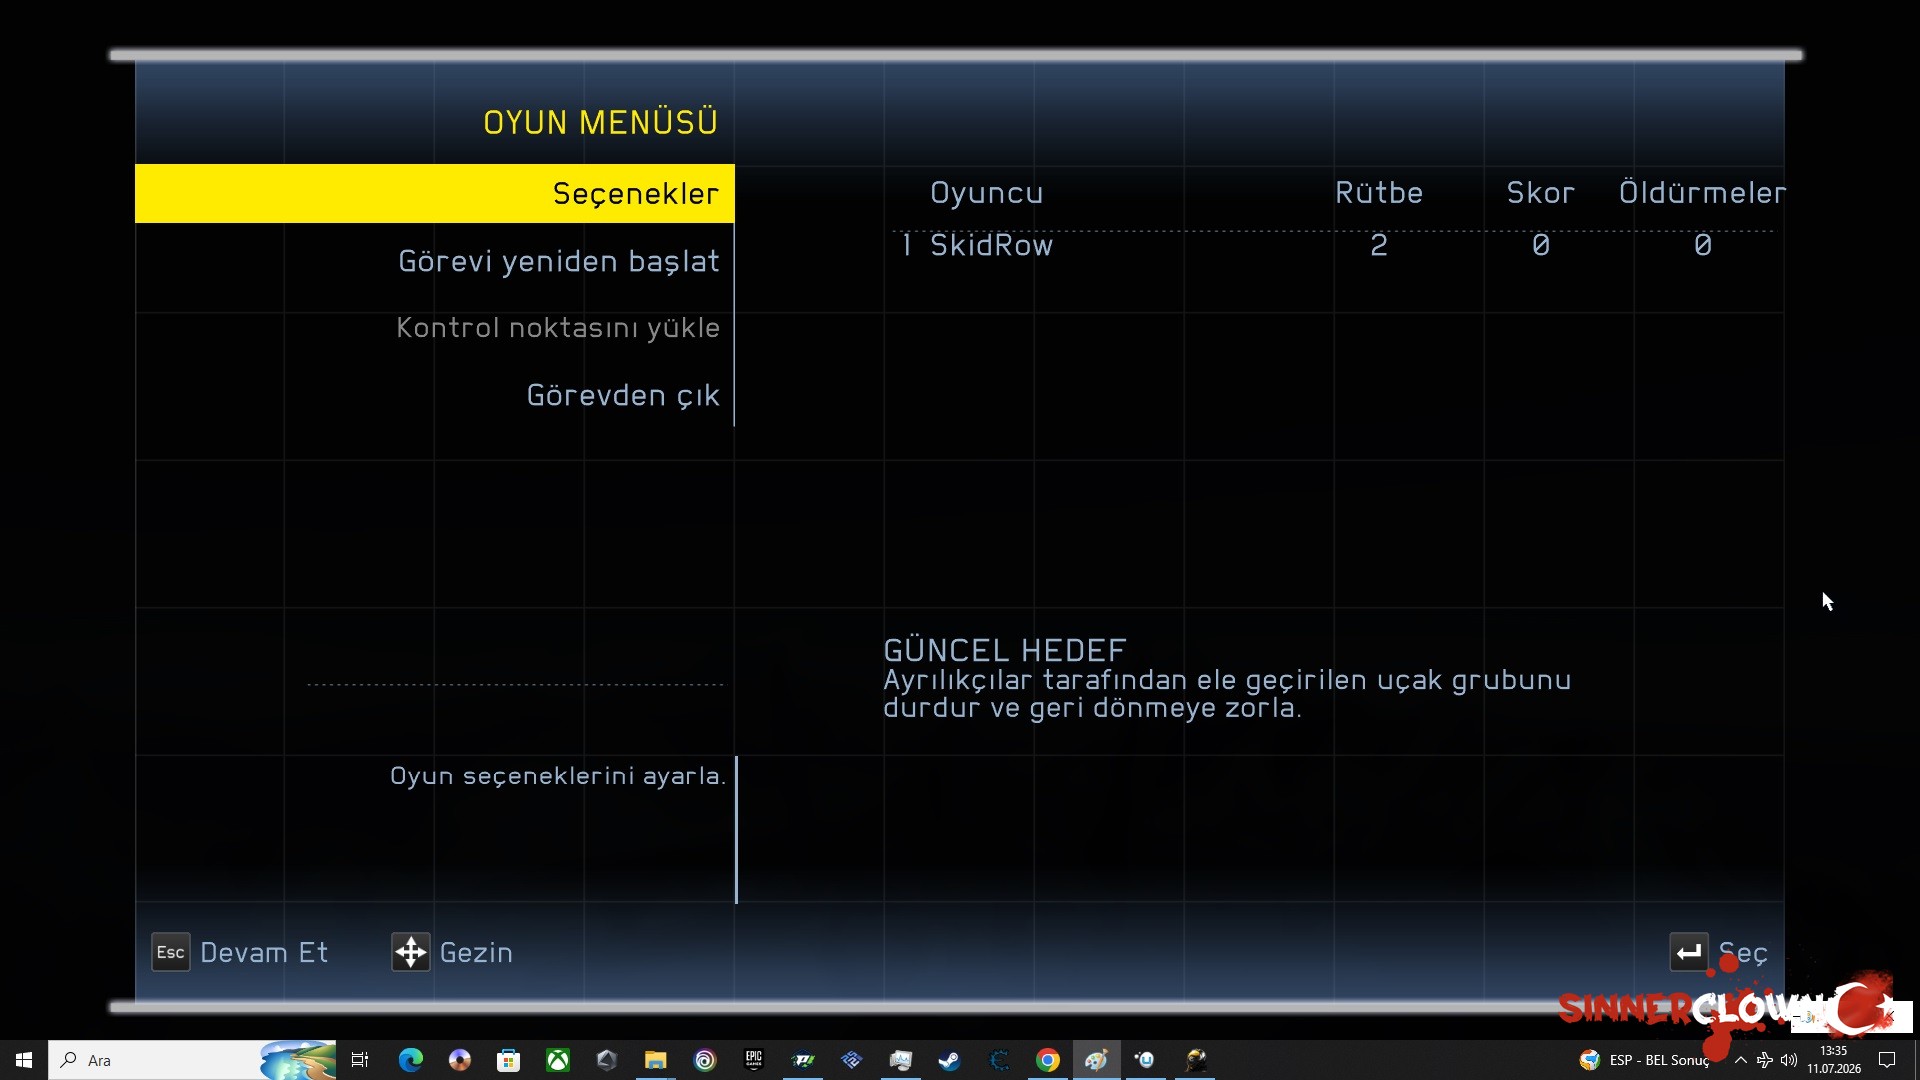The width and height of the screenshot is (1920, 1080).
Task: Open the green winged-logo app taskbar icon
Action: point(803,1060)
